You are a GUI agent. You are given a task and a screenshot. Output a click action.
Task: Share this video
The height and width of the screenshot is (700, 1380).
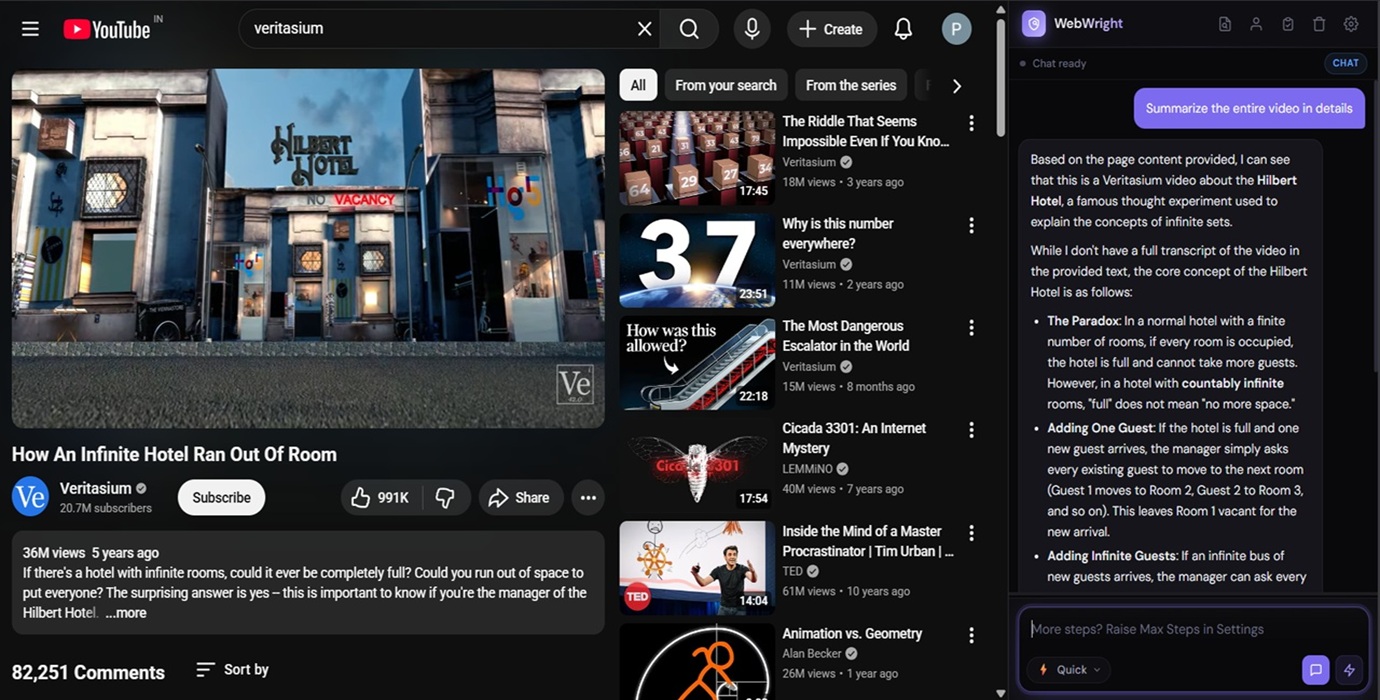(520, 497)
